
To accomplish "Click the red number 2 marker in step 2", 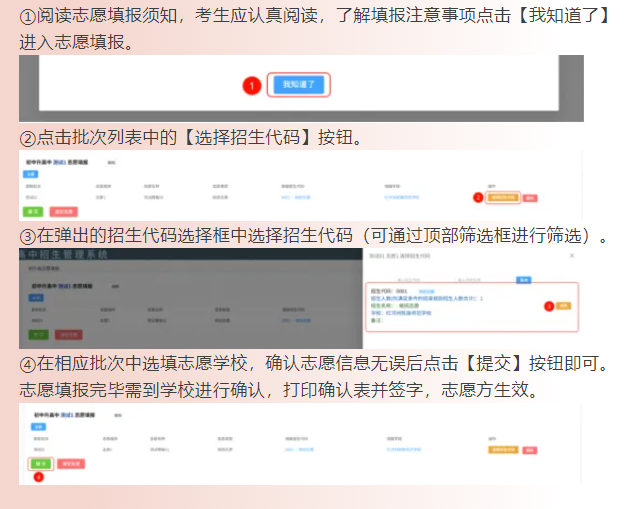I will [478, 198].
